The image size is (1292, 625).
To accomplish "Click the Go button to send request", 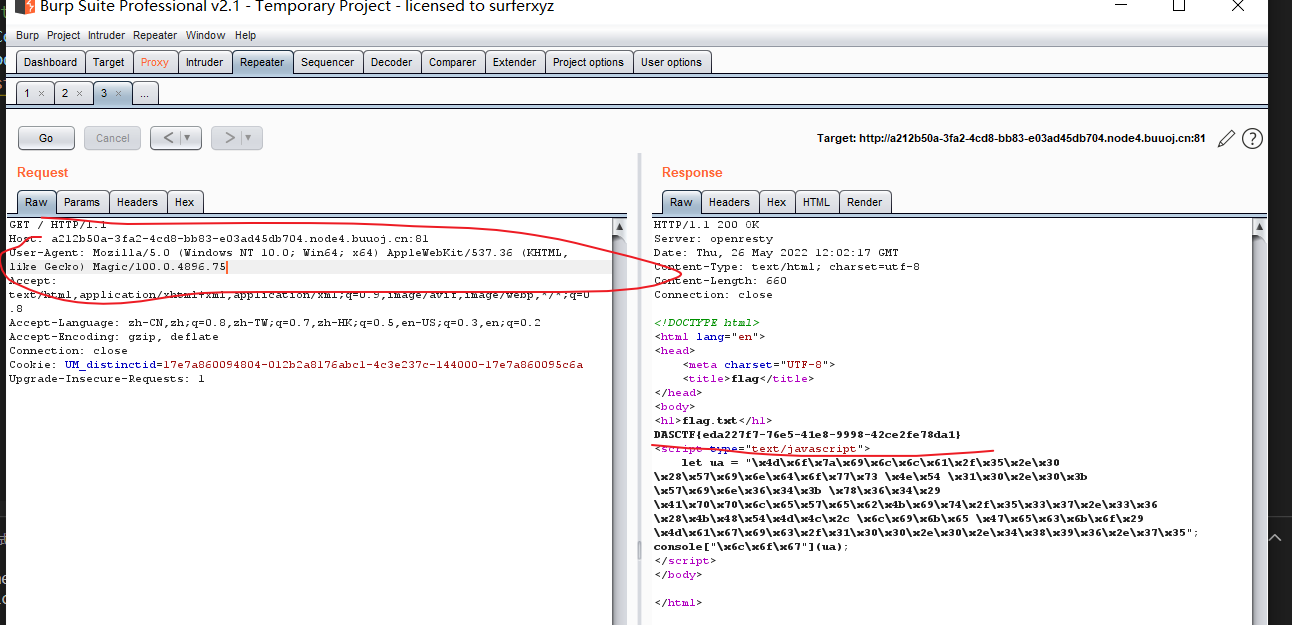I will pyautogui.click(x=46, y=138).
